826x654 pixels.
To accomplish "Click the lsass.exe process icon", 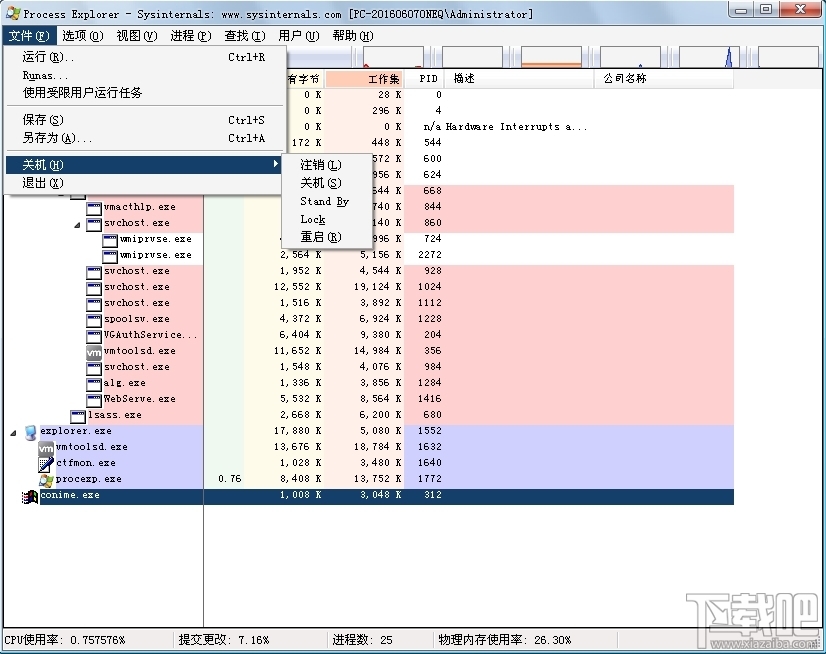I will [78, 415].
